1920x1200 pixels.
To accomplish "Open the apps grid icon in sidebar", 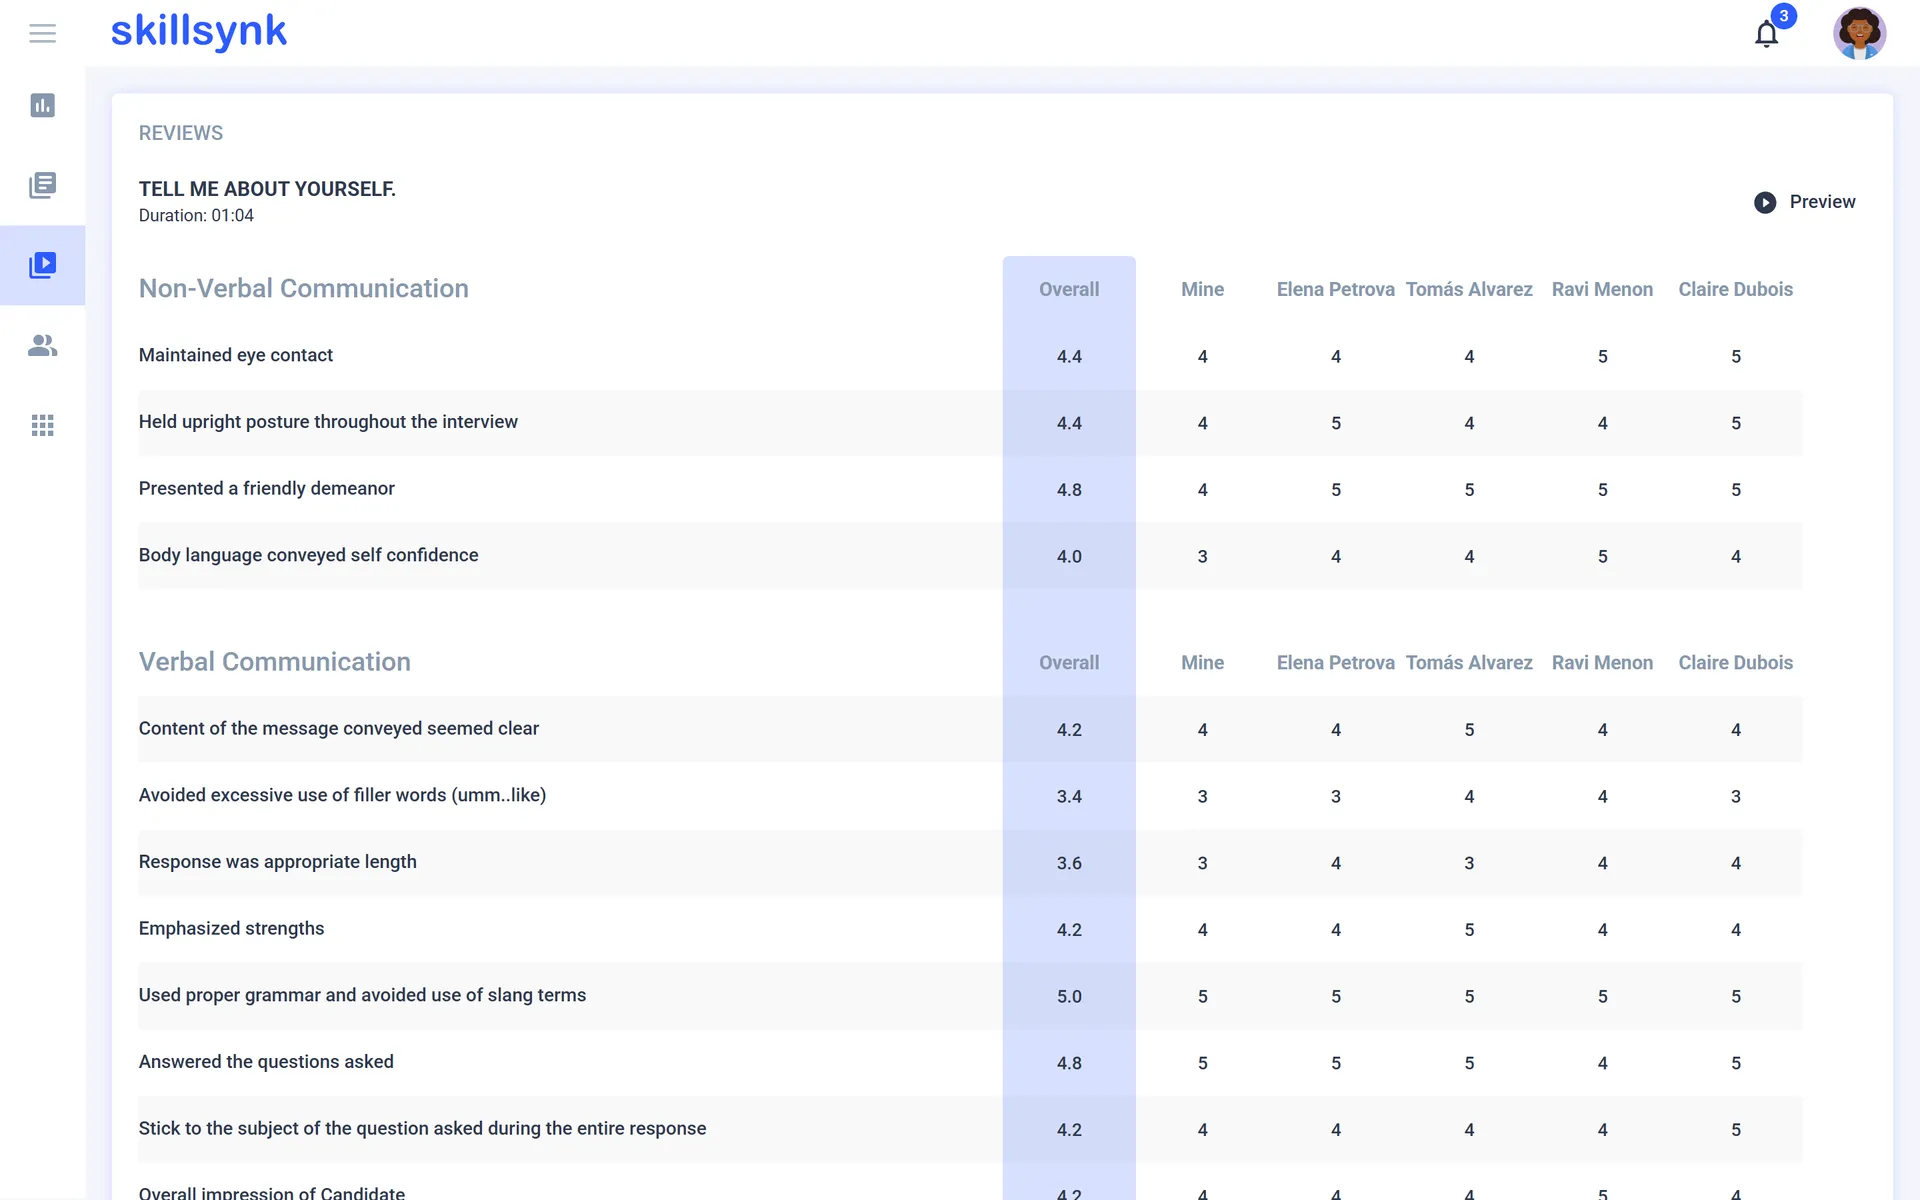I will [x=42, y=425].
